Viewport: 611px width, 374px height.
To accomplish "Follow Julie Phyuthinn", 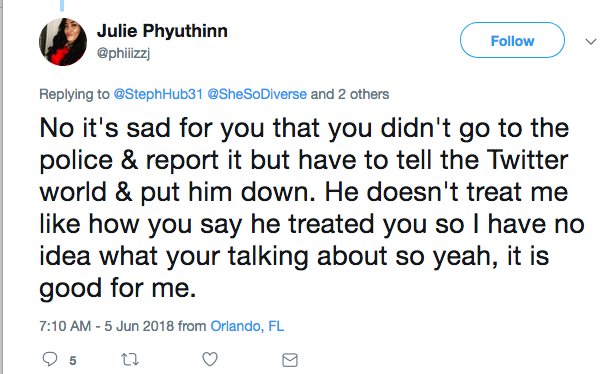I will pos(512,40).
